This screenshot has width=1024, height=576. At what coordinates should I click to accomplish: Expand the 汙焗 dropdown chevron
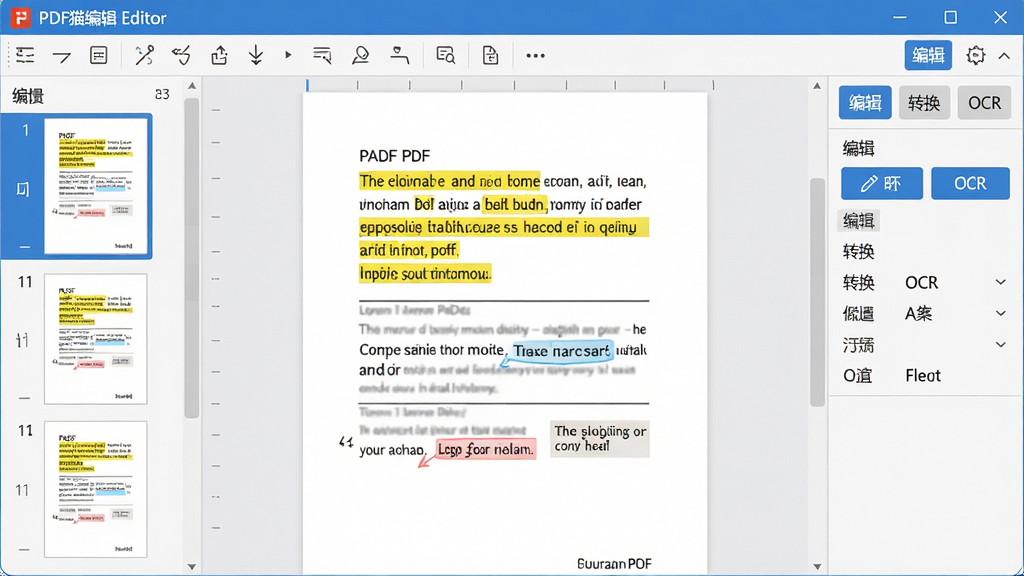1000,344
